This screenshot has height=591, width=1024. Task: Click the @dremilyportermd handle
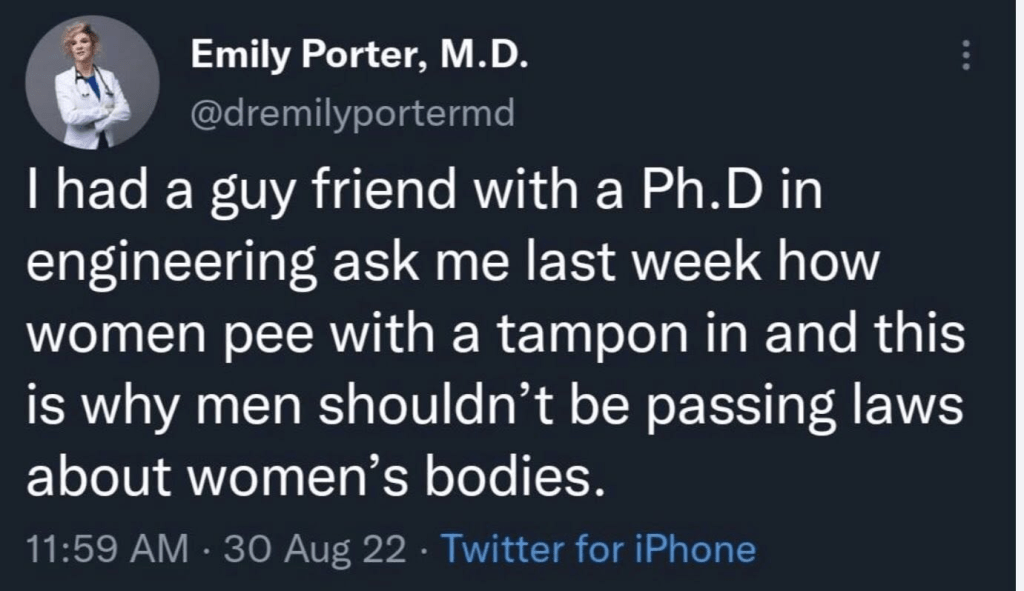click(x=352, y=115)
